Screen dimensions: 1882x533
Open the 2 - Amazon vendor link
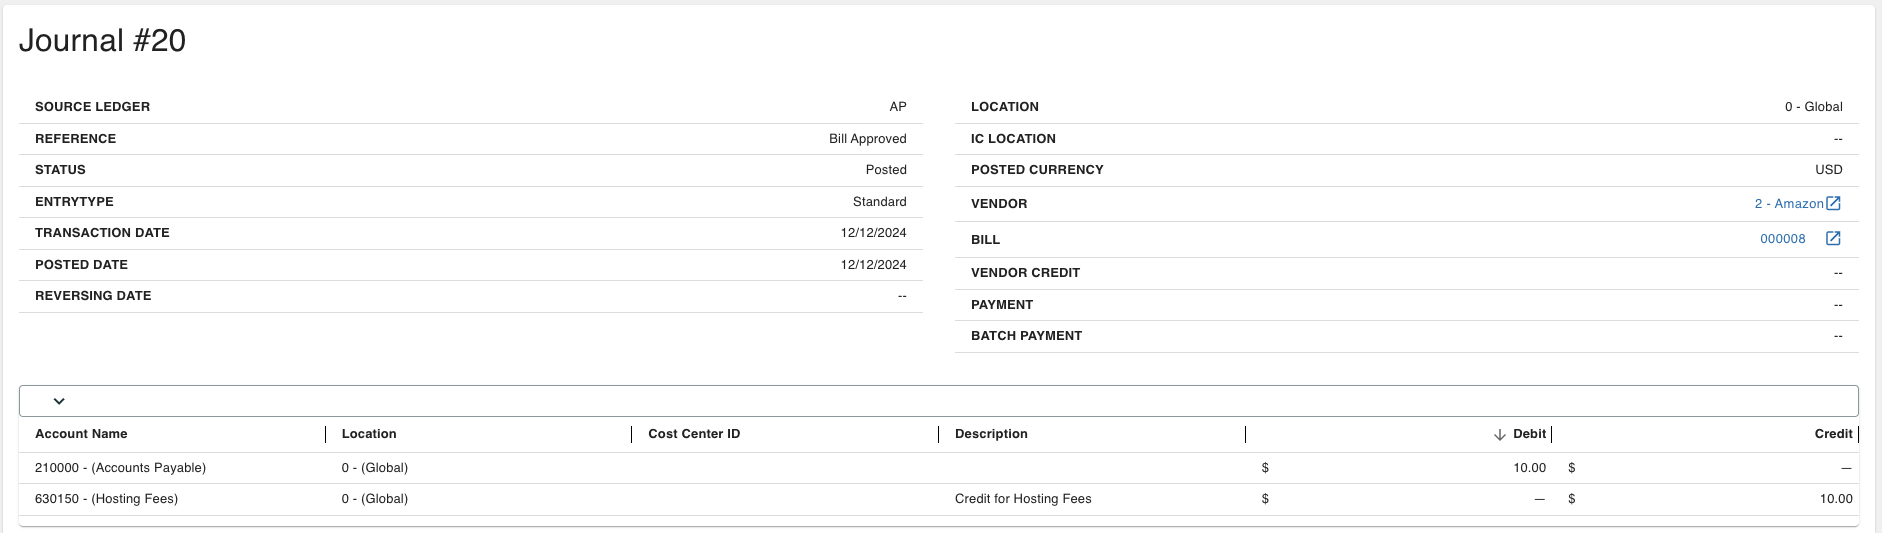(x=1789, y=203)
